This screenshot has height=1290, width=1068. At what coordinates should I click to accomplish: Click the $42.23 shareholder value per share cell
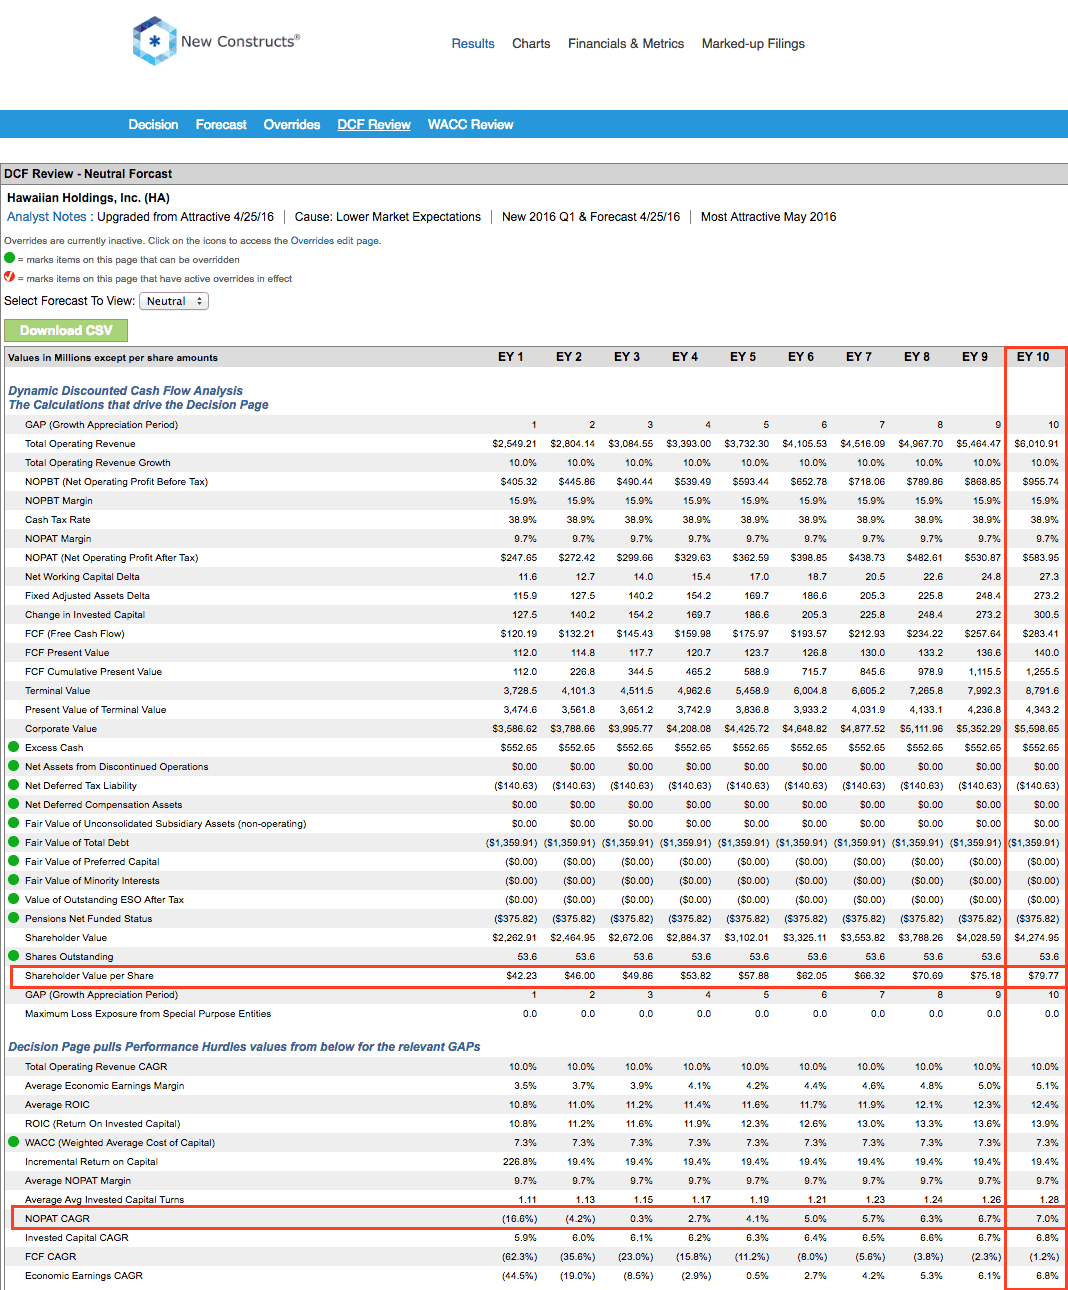[x=521, y=975]
